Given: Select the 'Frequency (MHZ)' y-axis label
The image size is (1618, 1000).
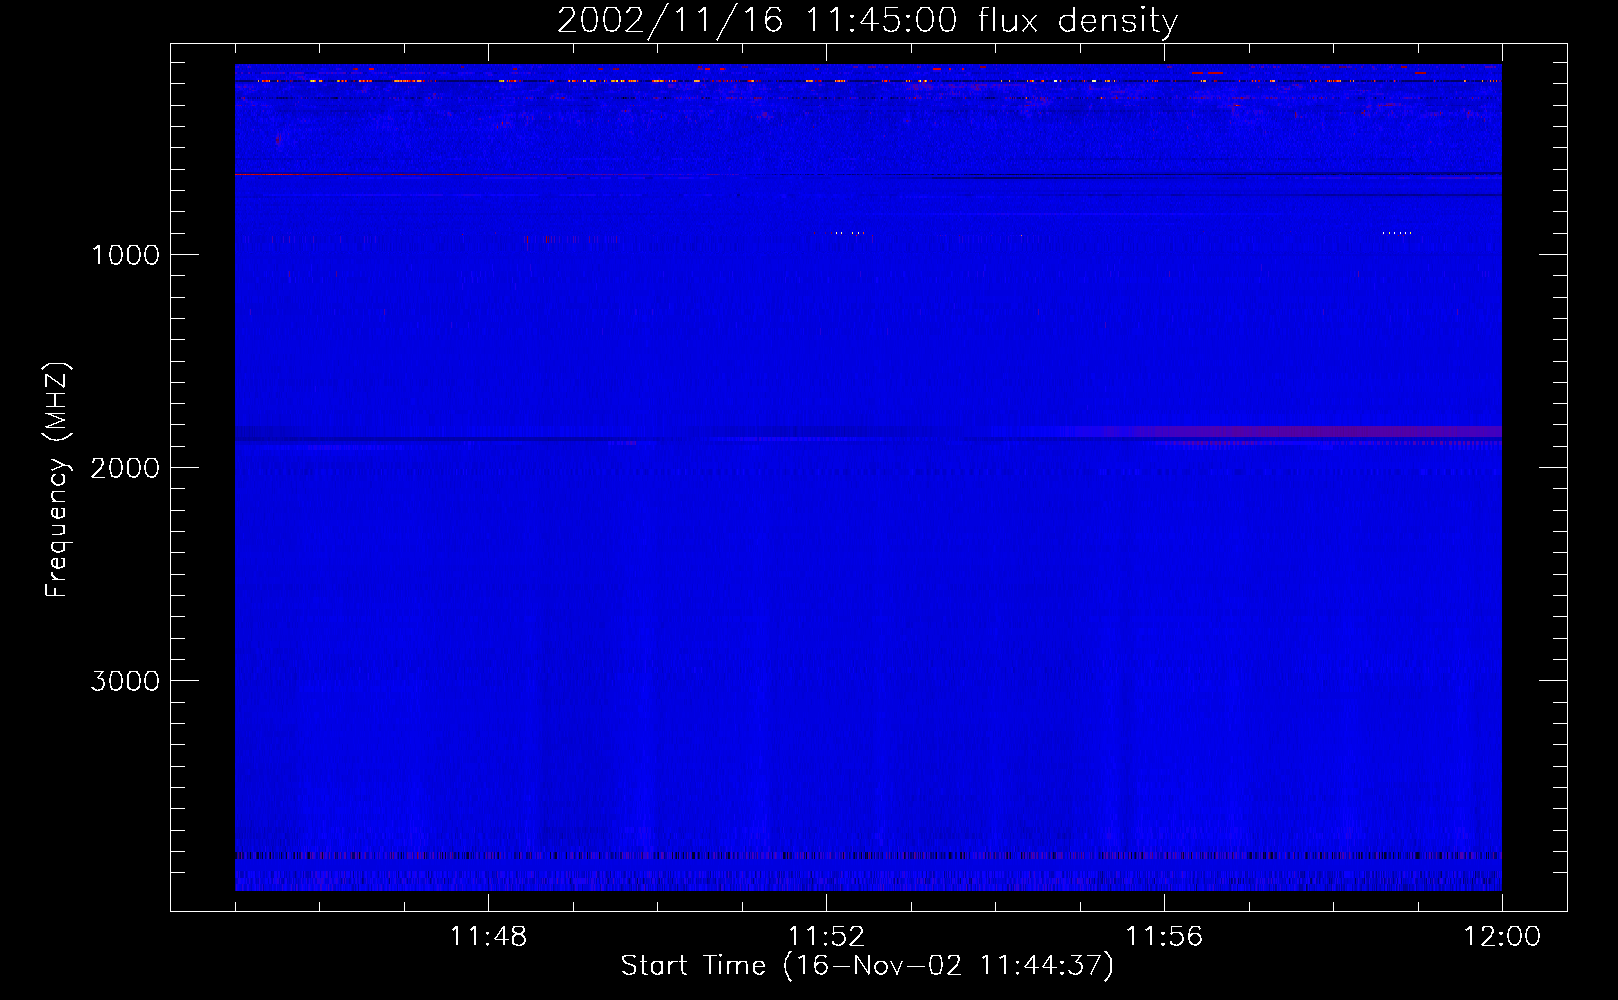Looking at the screenshot, I should 58,480.
